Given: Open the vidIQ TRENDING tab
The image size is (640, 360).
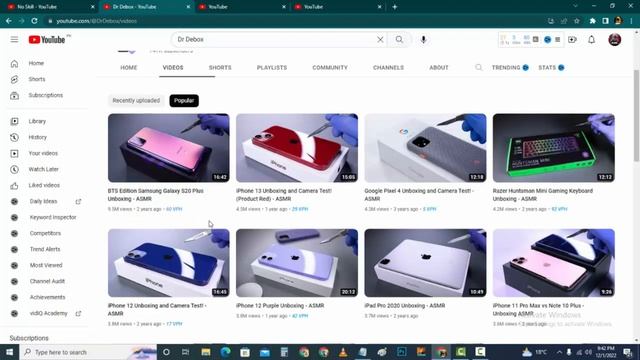Looking at the screenshot, I should click(x=510, y=67).
